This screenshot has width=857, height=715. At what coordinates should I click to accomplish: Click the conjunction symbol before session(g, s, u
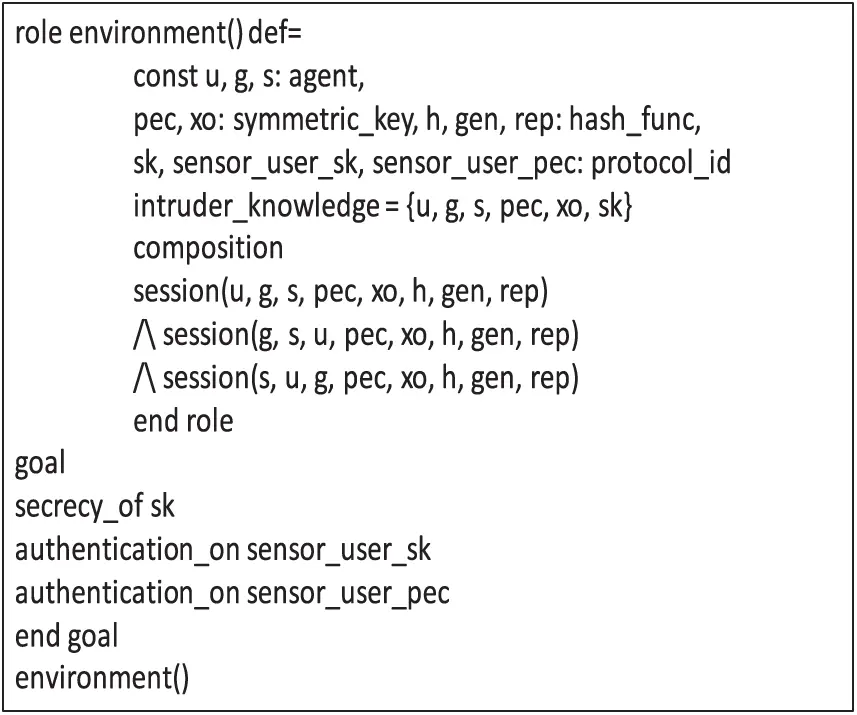(x=144, y=335)
